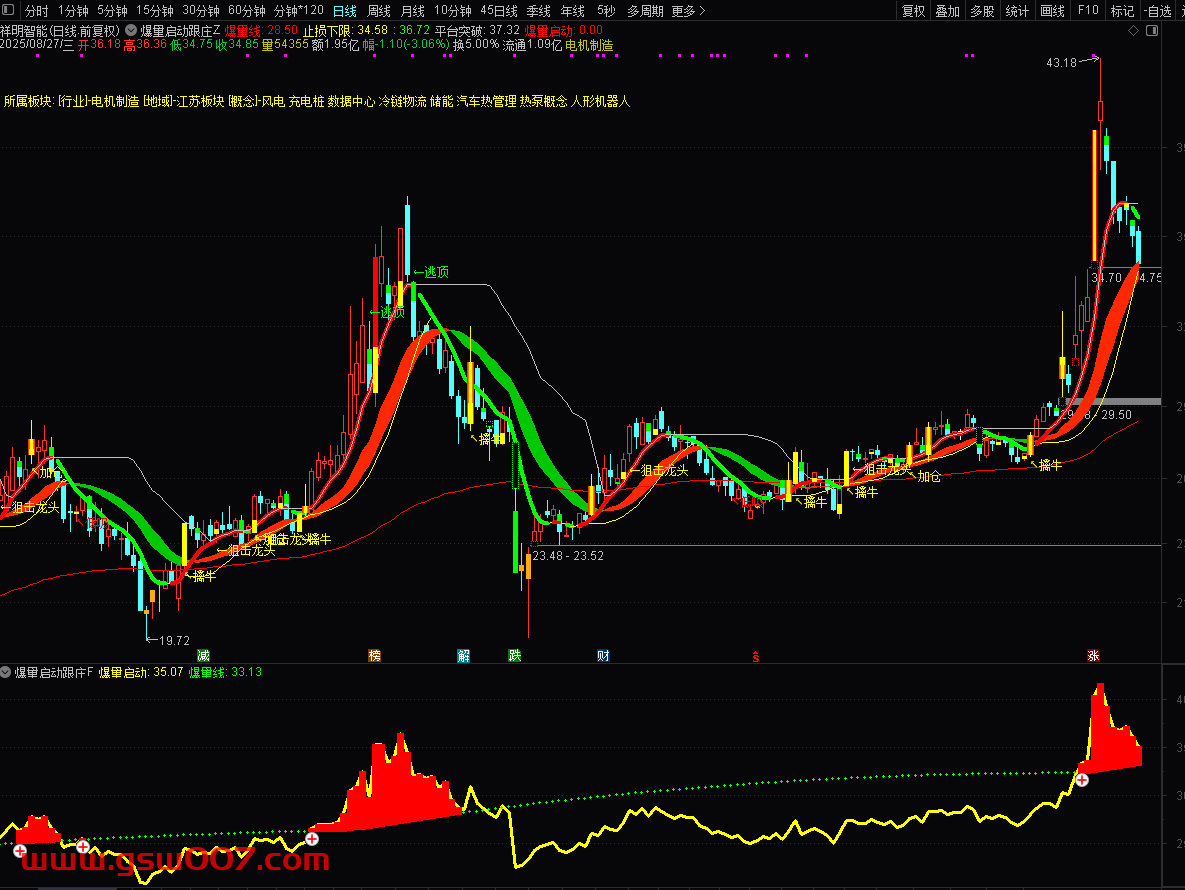The width and height of the screenshot is (1185, 890).
Task: Click the 江苏板块 region tag
Action: 200,101
